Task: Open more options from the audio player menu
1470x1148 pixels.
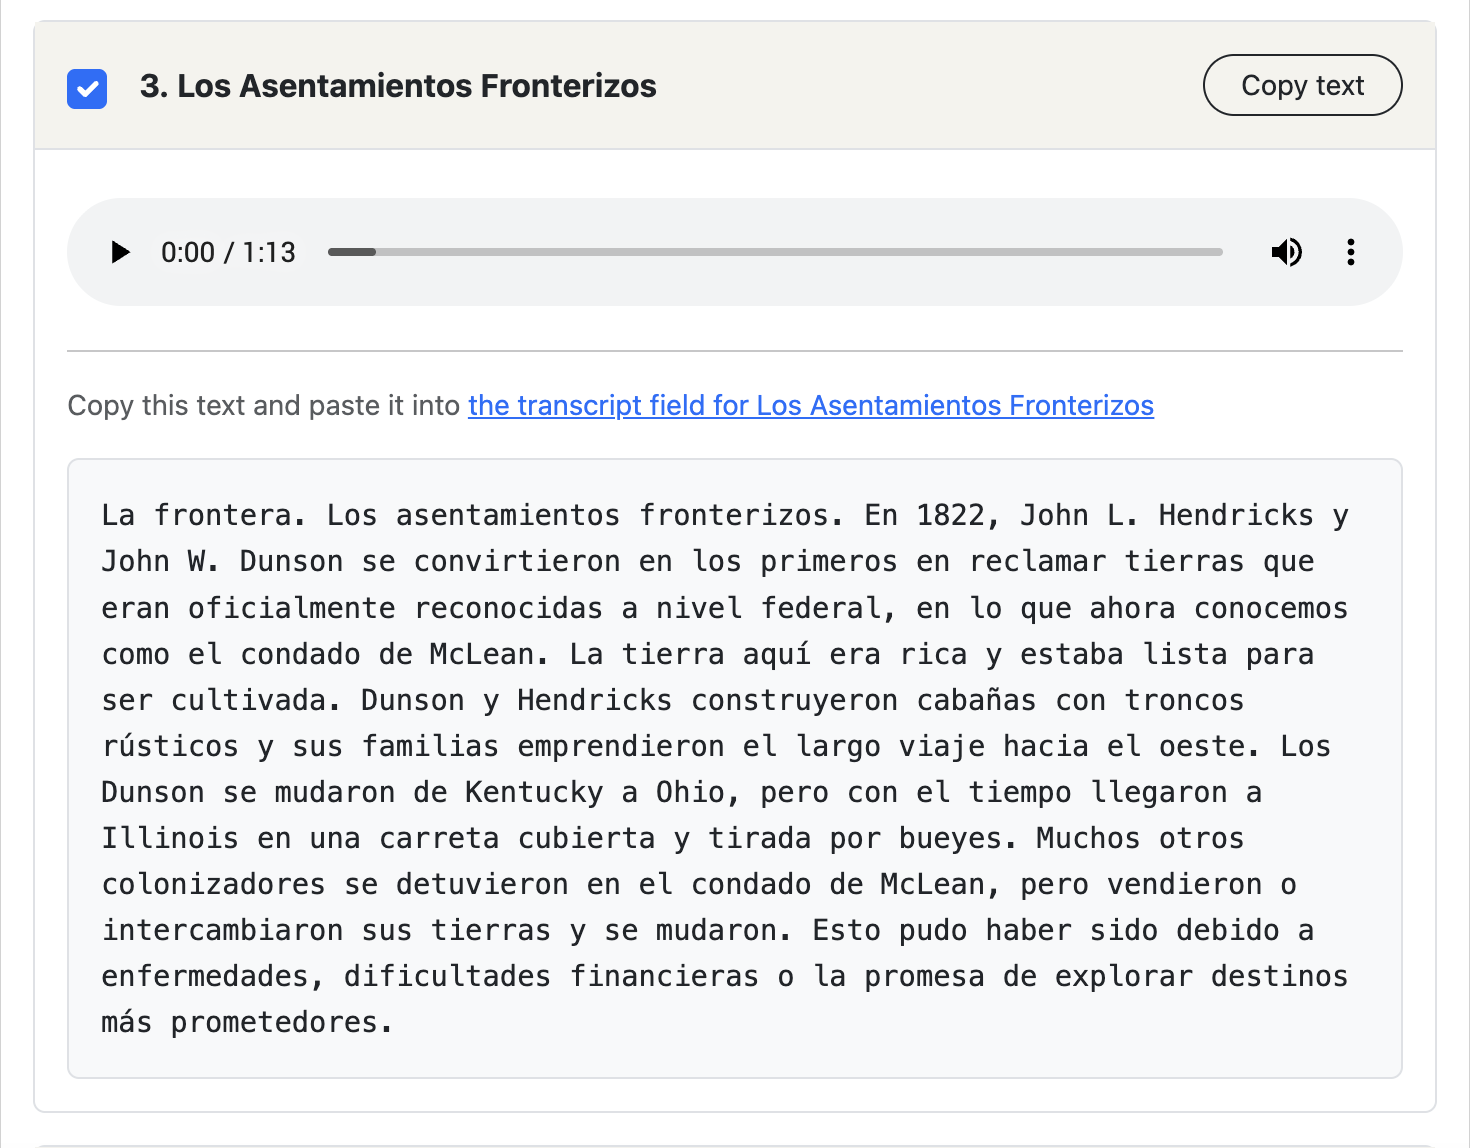Action: click(1350, 252)
